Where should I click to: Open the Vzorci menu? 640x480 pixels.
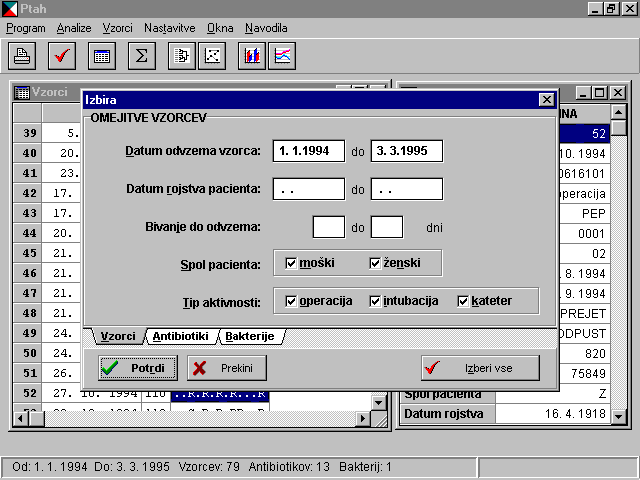coord(118,28)
